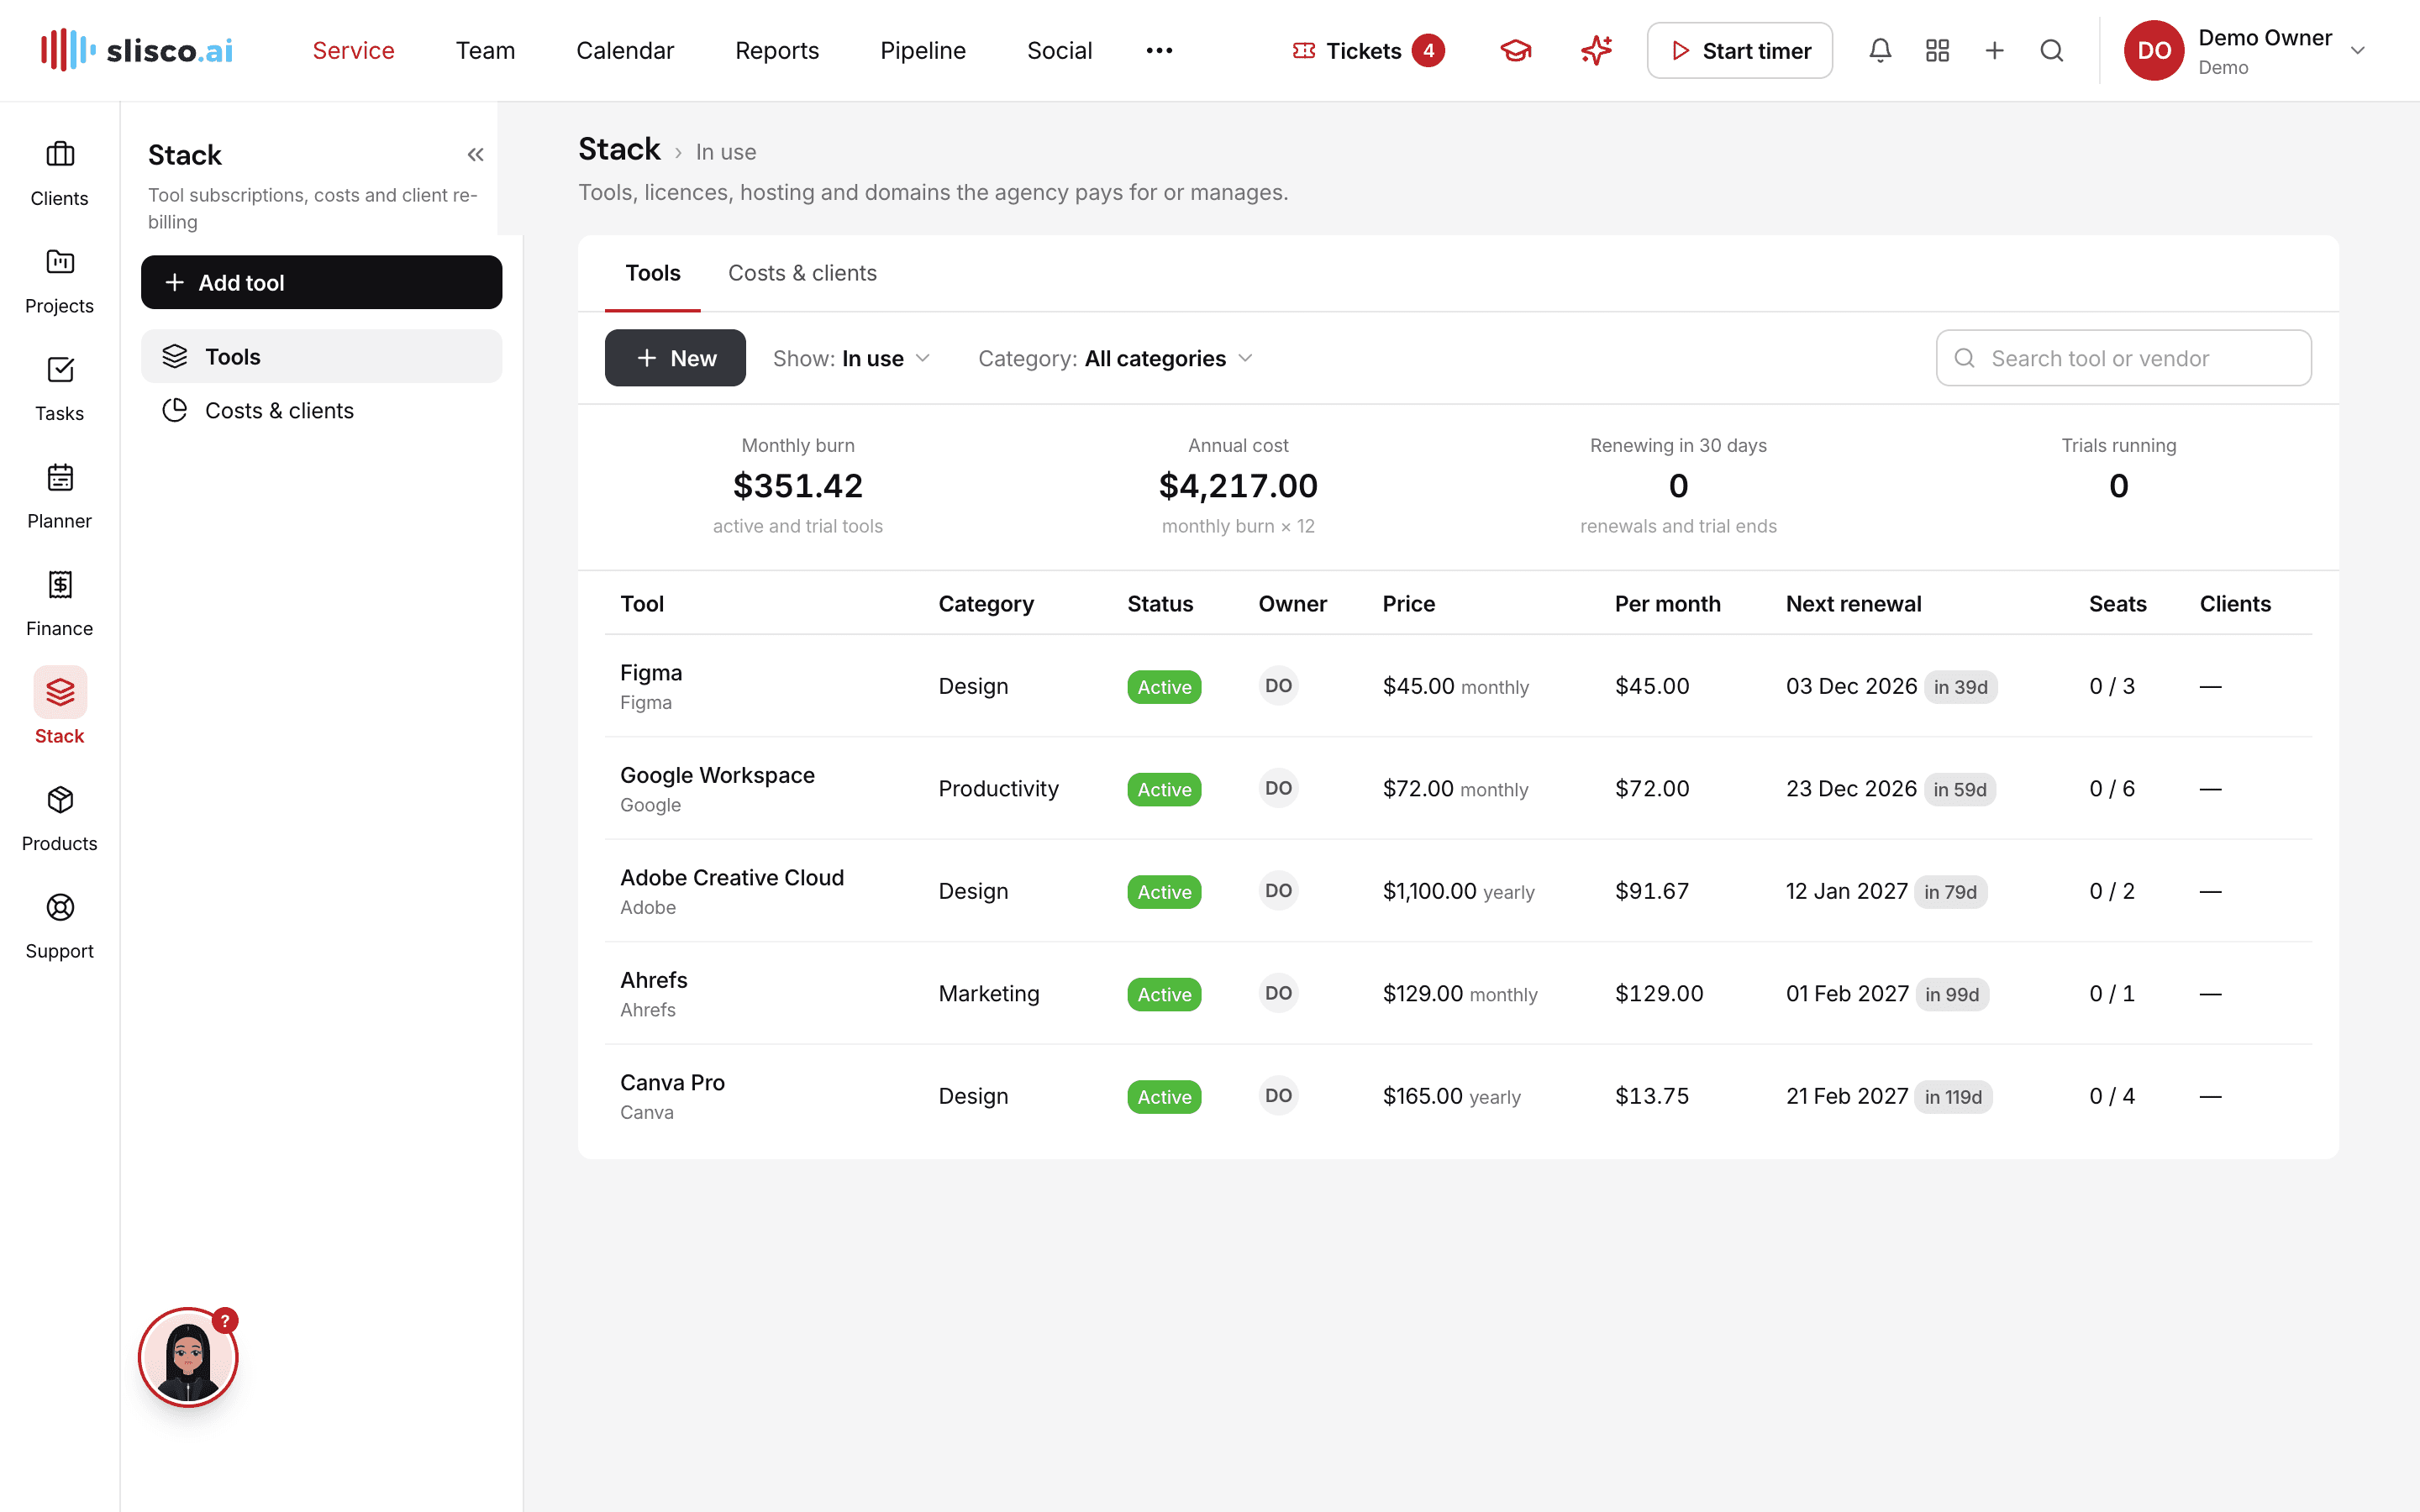The width and height of the screenshot is (2420, 1512).
Task: Open the global search magnifier icon
Action: [2051, 50]
